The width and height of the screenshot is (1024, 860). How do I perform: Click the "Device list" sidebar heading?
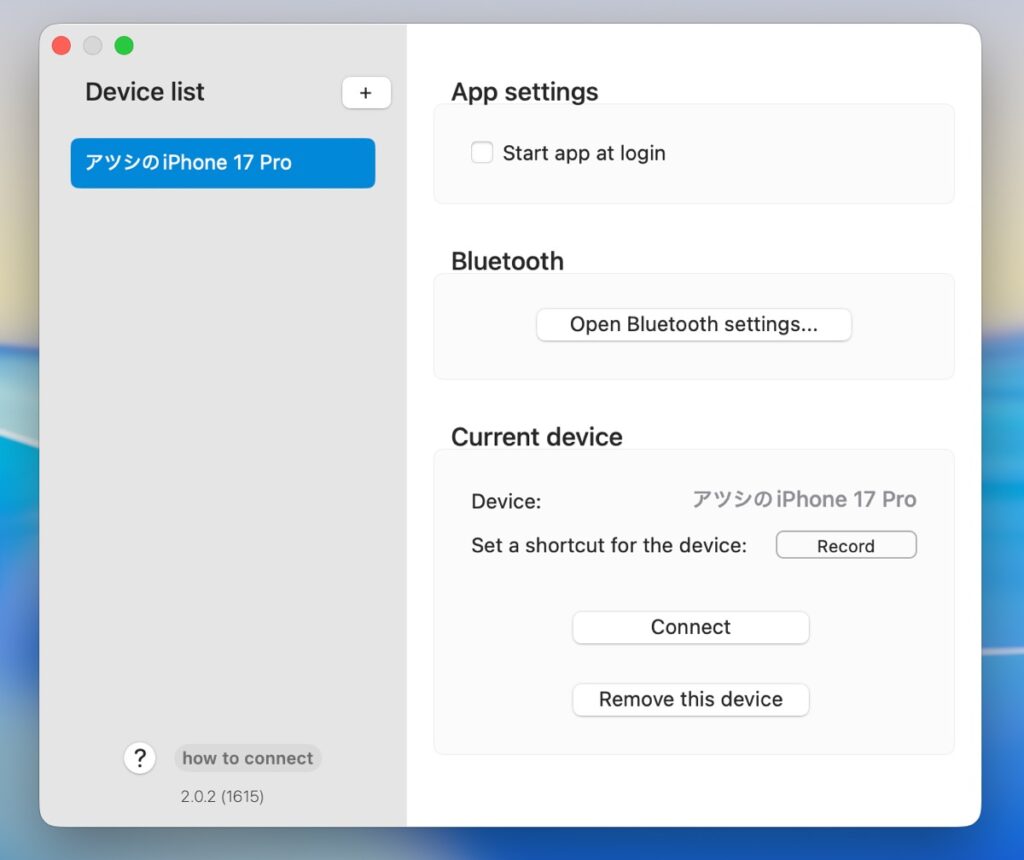click(145, 92)
